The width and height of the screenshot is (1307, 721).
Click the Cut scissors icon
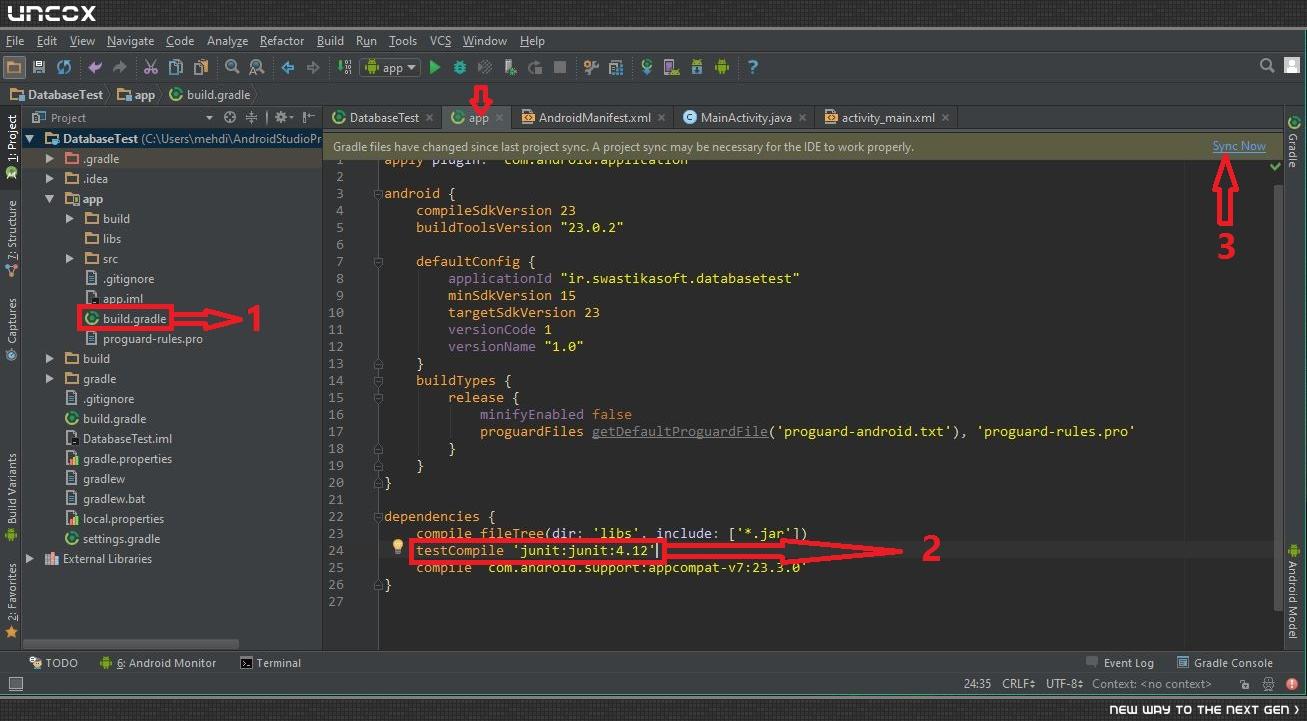pos(150,67)
